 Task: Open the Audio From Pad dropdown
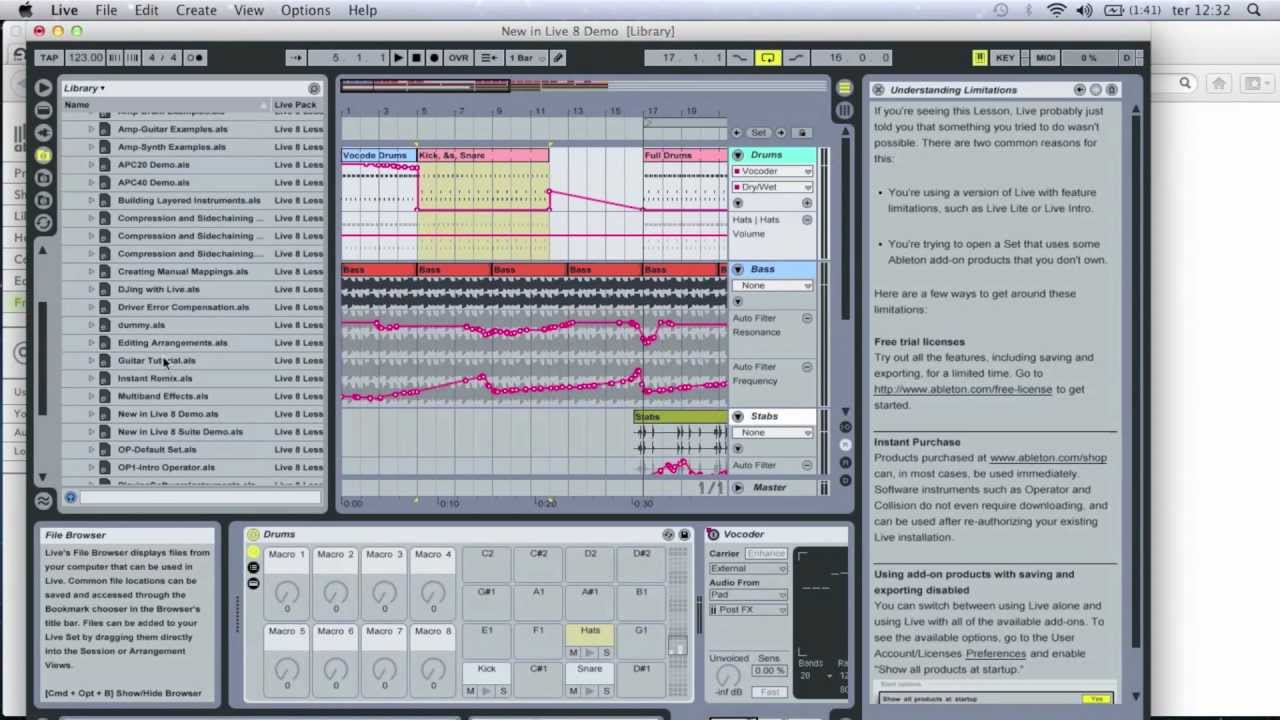pyautogui.click(x=748, y=595)
